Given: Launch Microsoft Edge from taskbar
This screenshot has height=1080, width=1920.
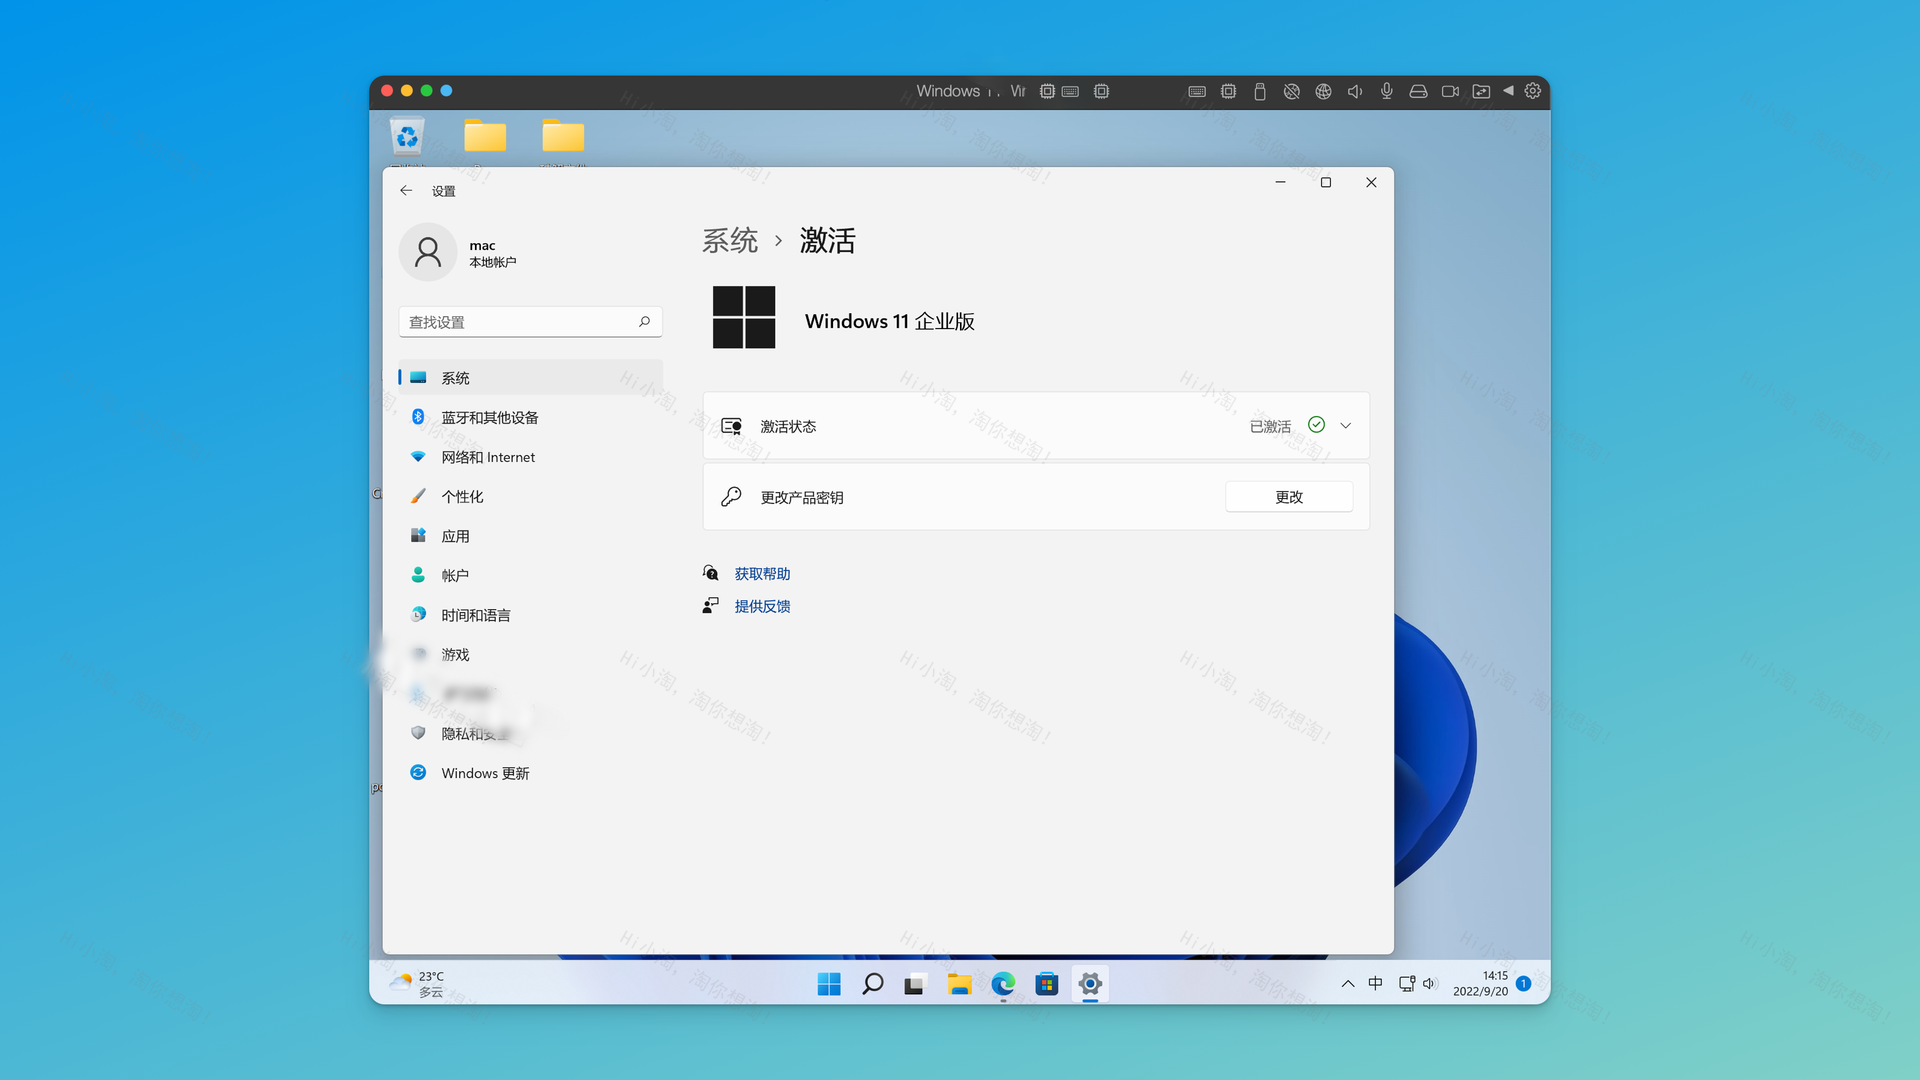Looking at the screenshot, I should coord(1003,984).
